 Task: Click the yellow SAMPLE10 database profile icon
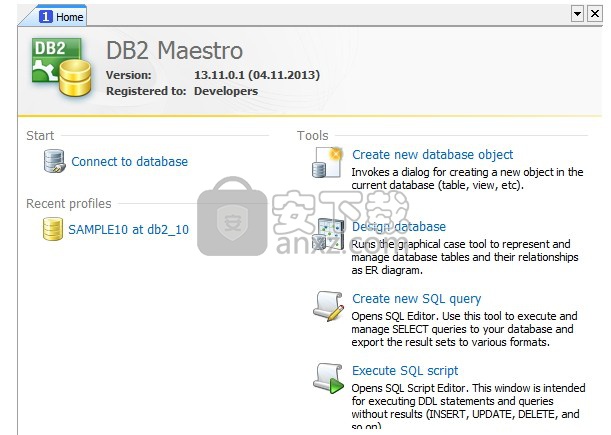[x=53, y=229]
